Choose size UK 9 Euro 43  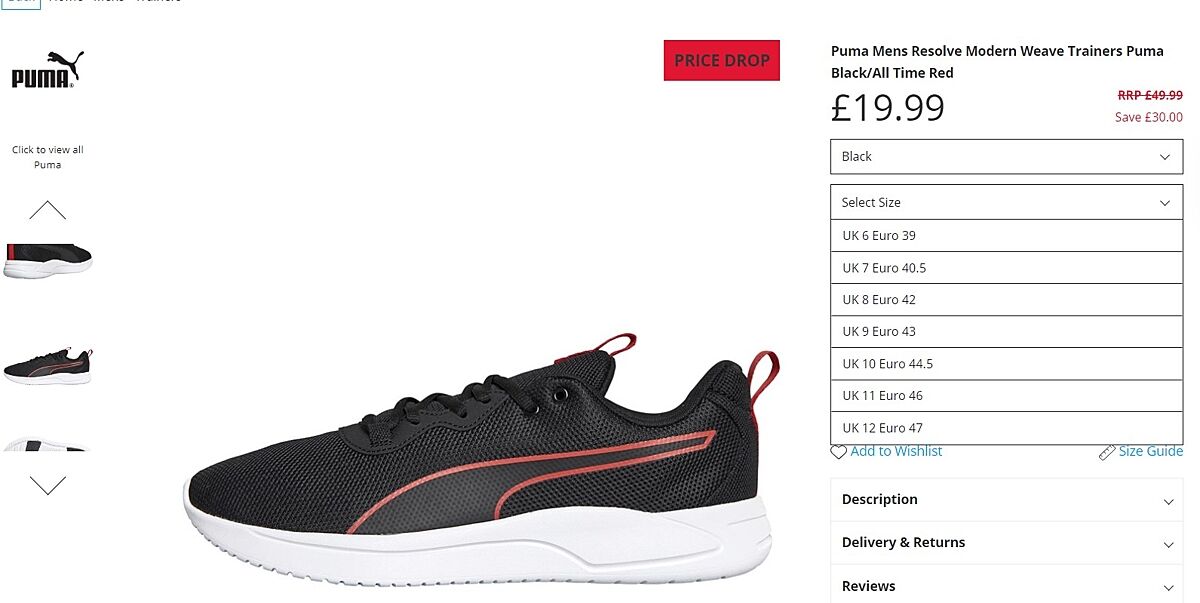[x=1007, y=332]
